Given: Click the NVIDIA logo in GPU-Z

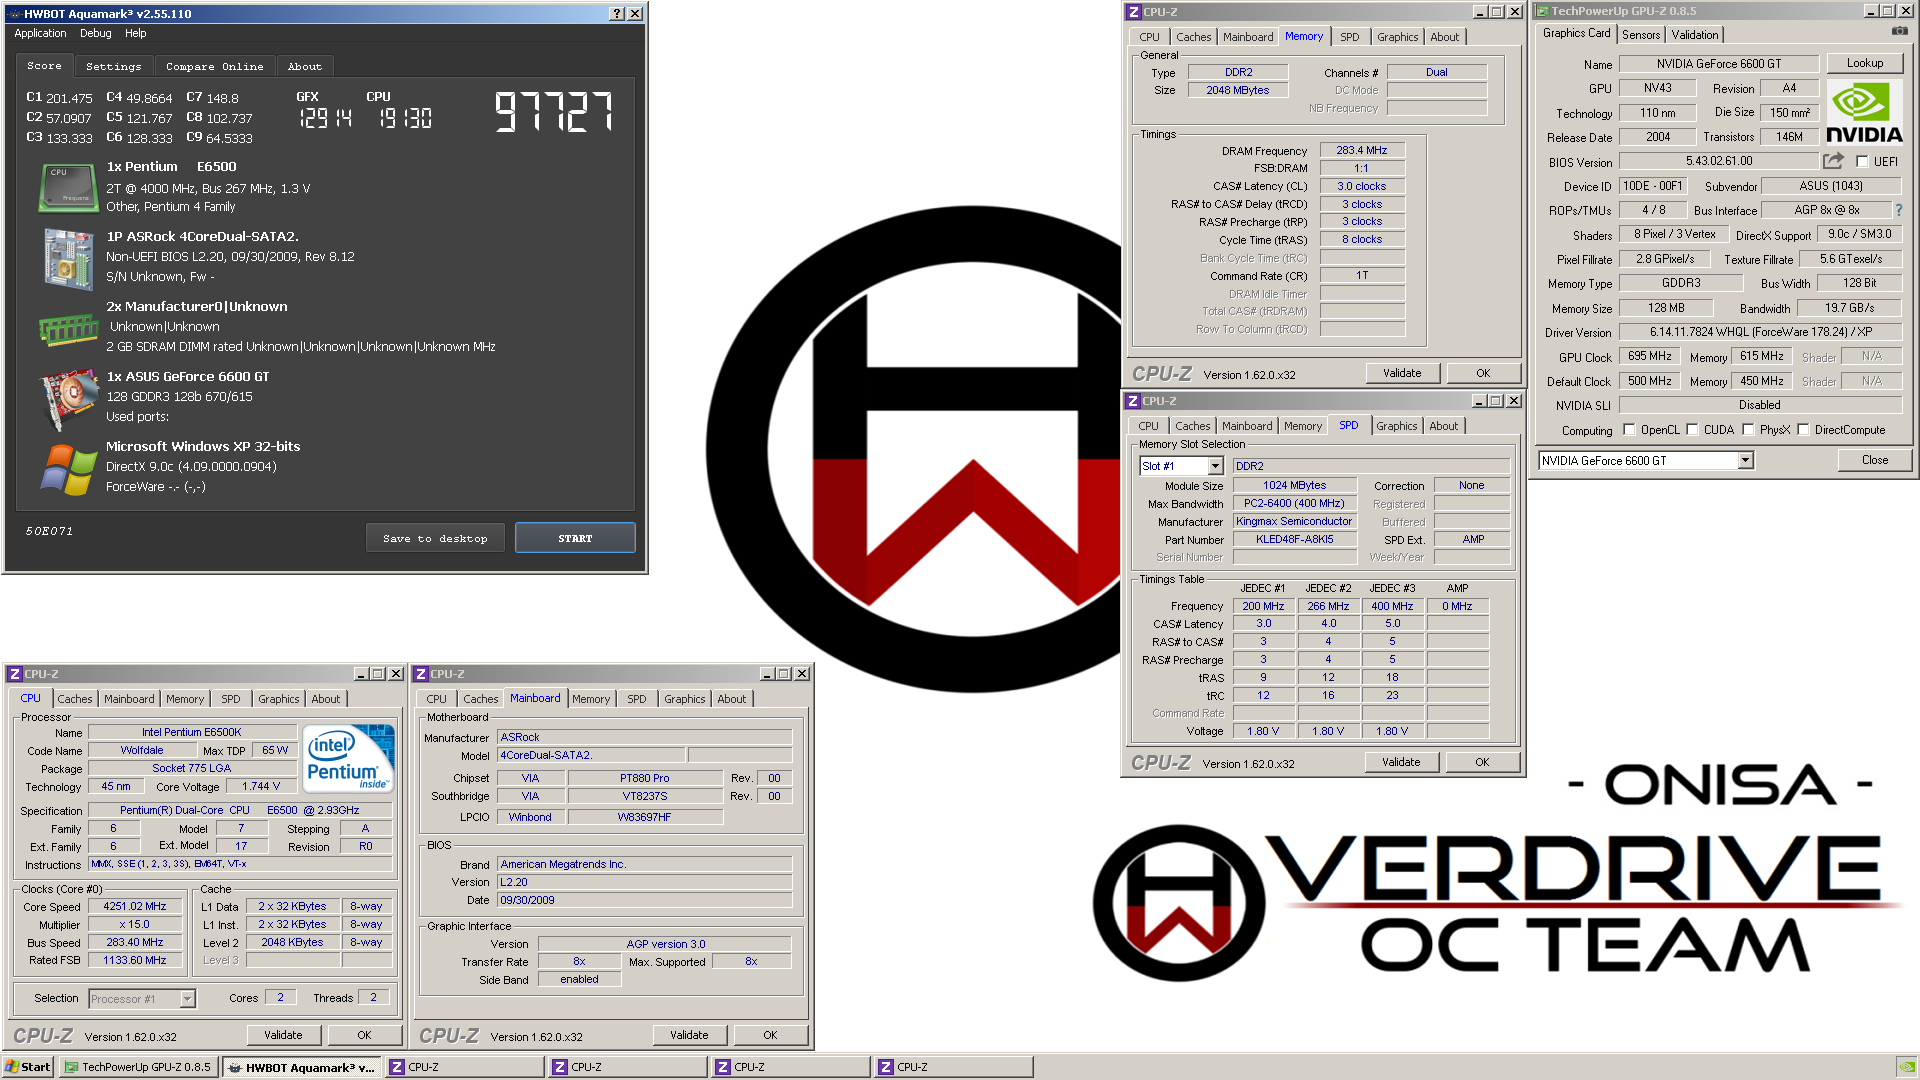Looking at the screenshot, I should (x=1864, y=112).
